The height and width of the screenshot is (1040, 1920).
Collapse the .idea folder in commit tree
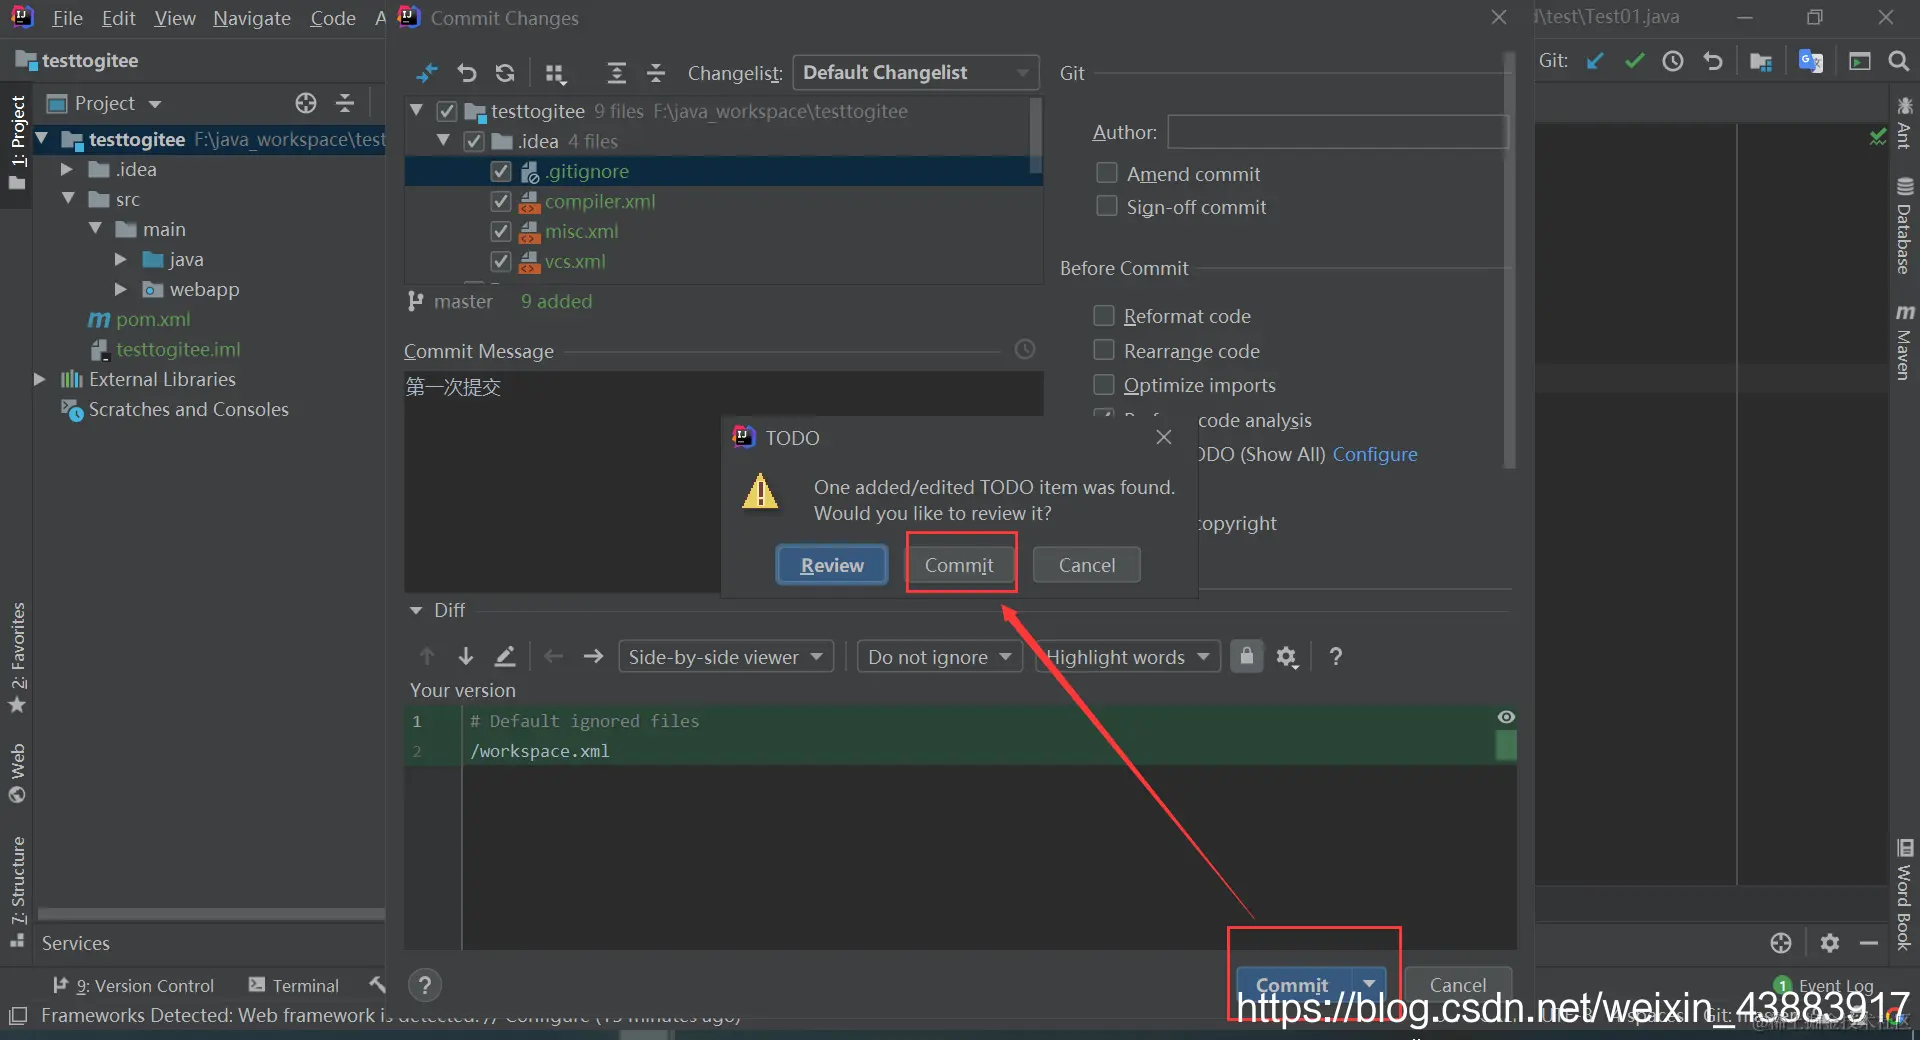click(444, 140)
